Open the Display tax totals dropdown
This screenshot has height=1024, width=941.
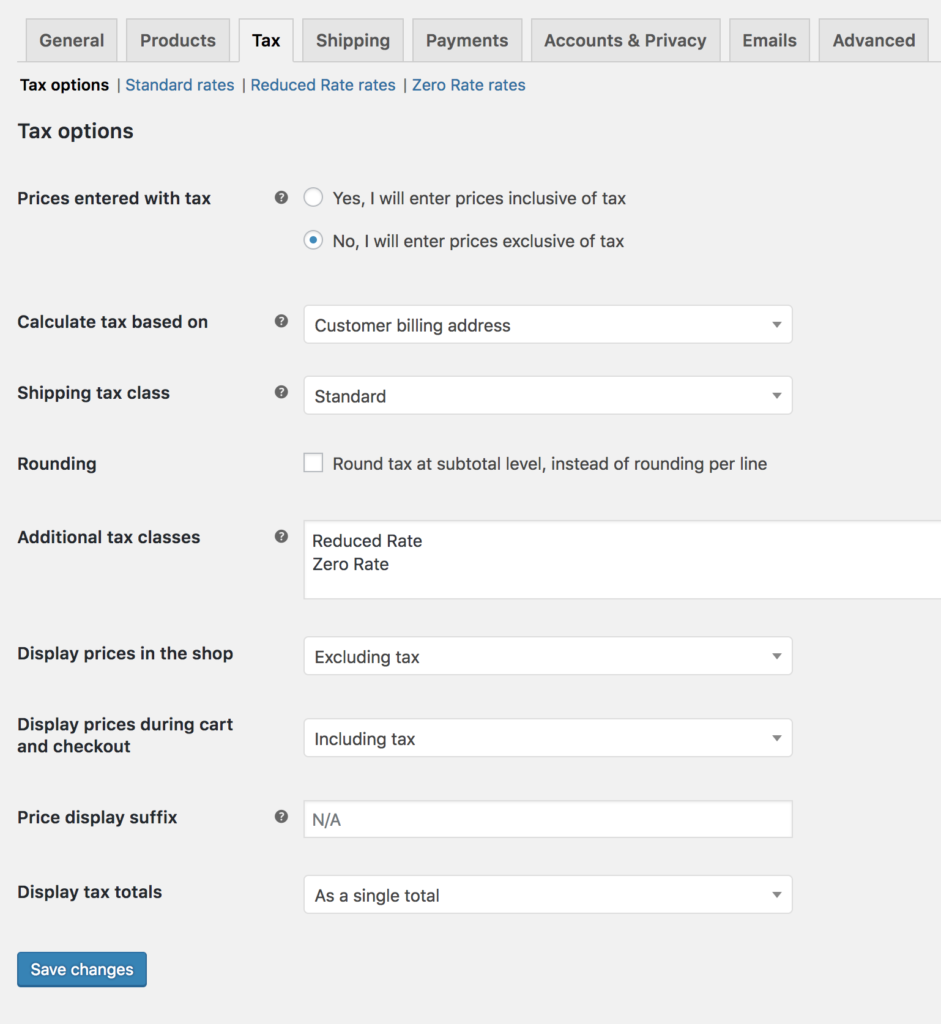click(x=548, y=894)
